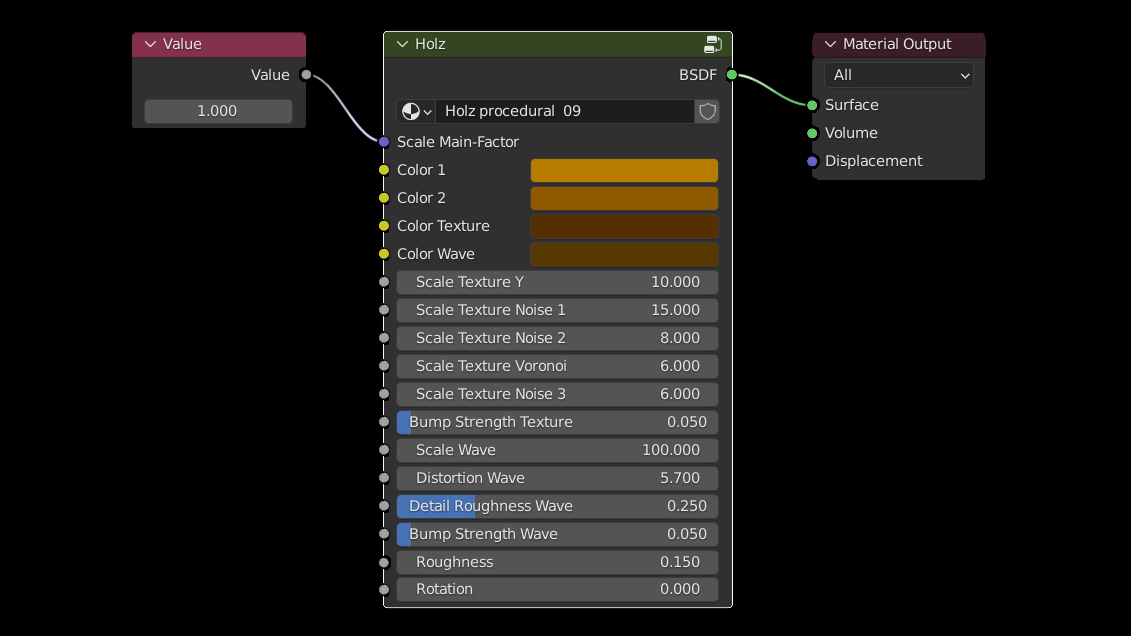Click the Value node 1.000 field

pos(218,111)
